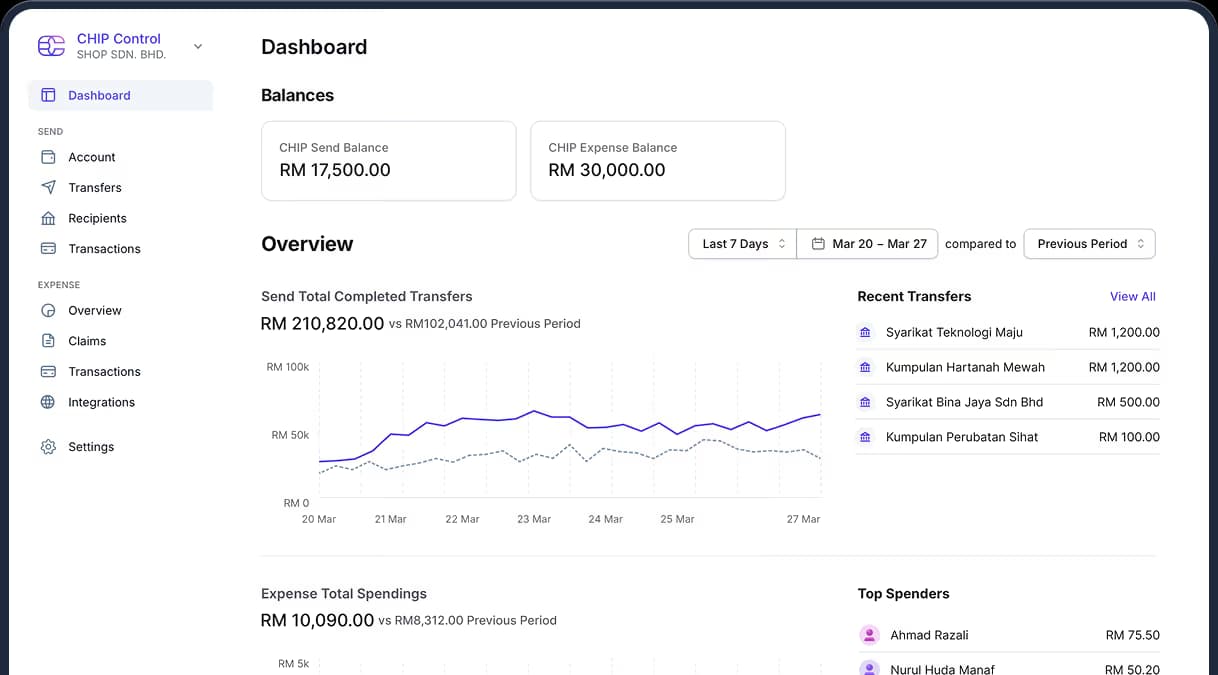The image size is (1218, 675).
Task: Click View All recent transfers link
Action: (1133, 296)
